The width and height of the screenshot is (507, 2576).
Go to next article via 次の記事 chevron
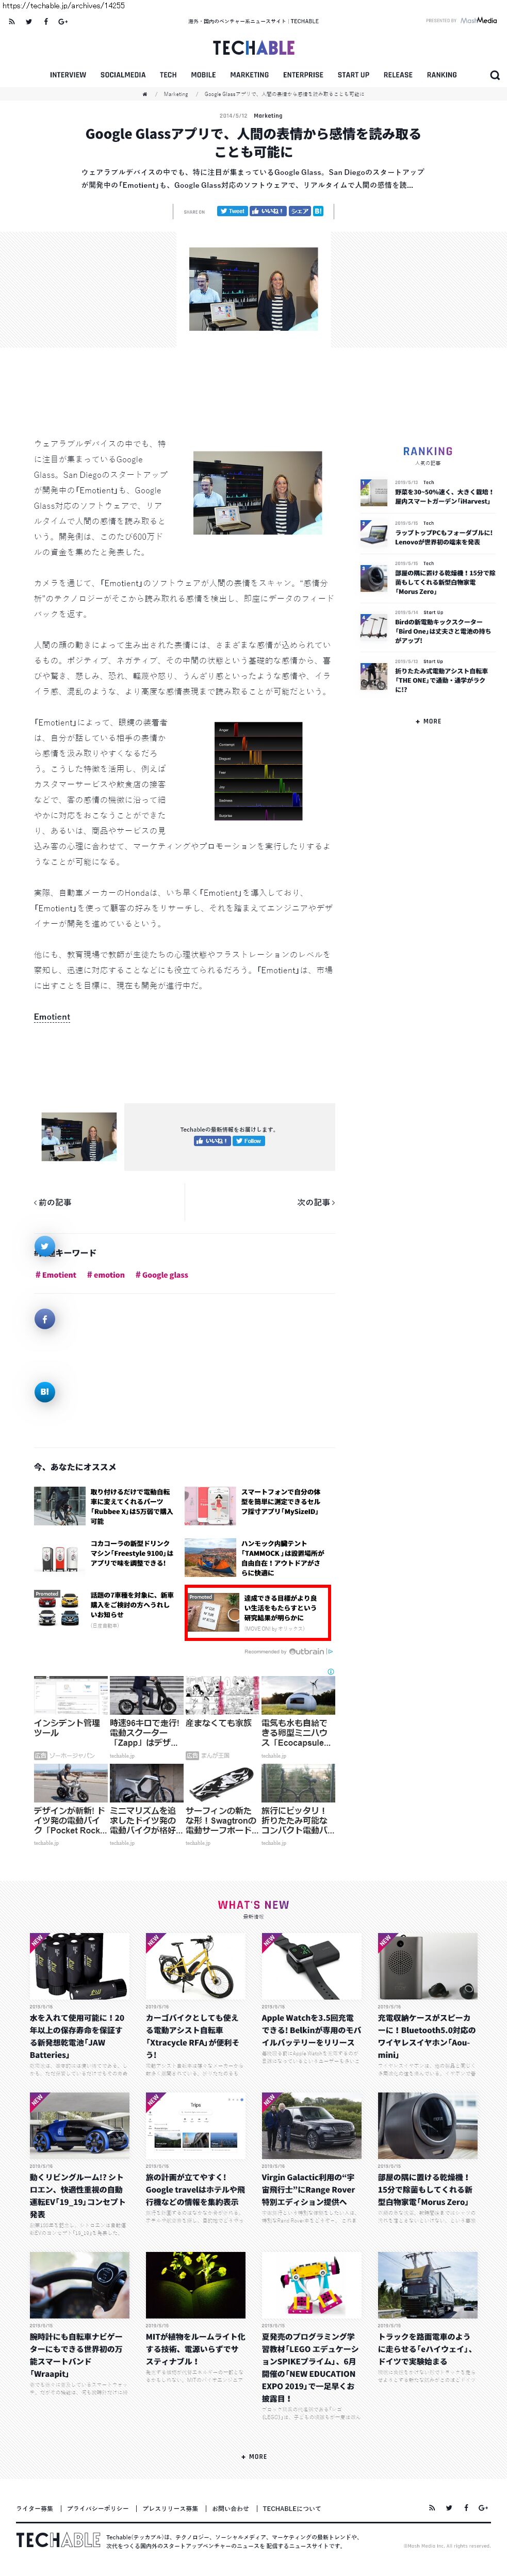pyautogui.click(x=315, y=1202)
